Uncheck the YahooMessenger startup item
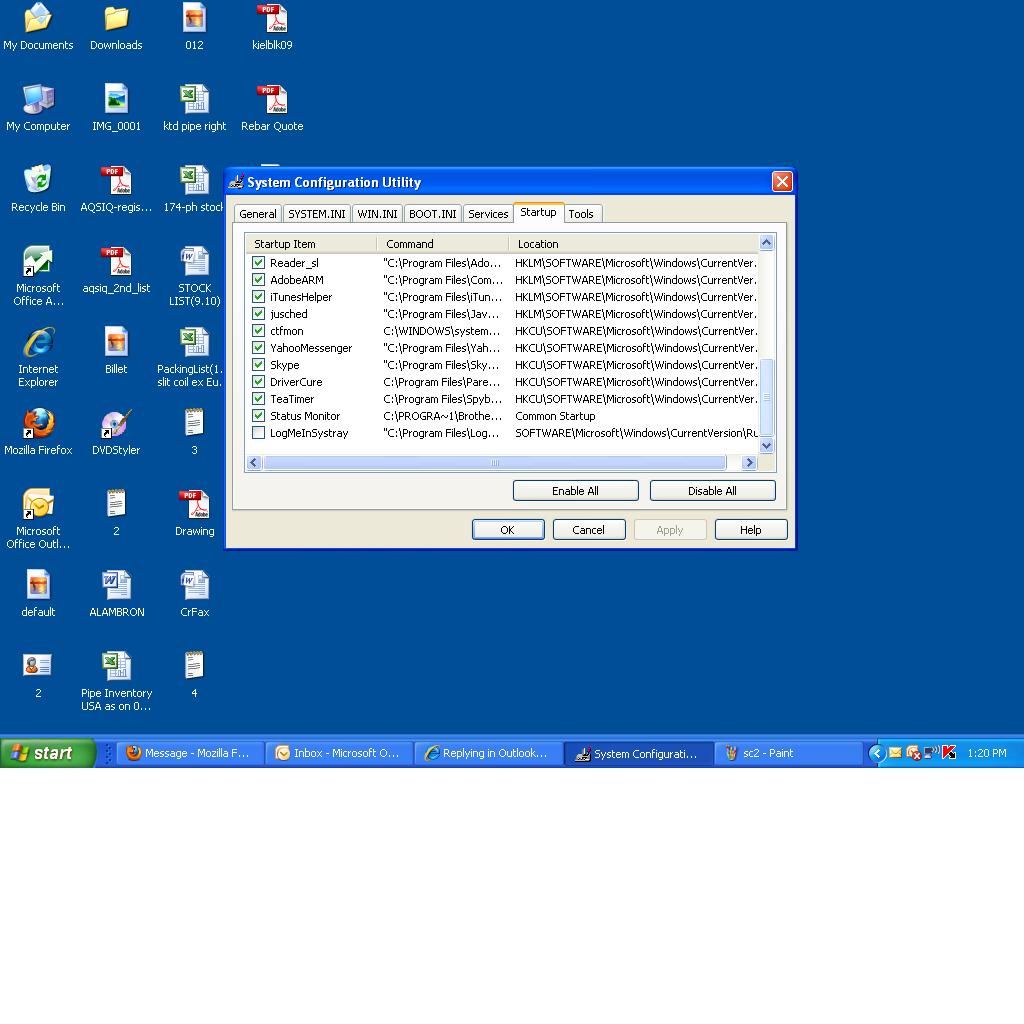Screen dimensions: 1024x1024 tap(259, 347)
